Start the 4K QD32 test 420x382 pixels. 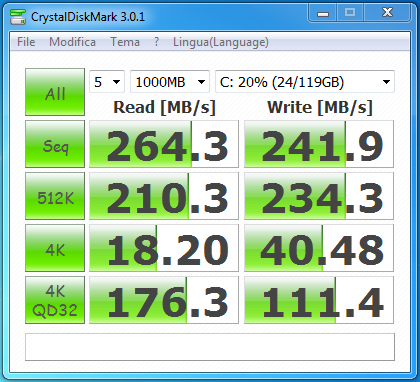tap(55, 300)
